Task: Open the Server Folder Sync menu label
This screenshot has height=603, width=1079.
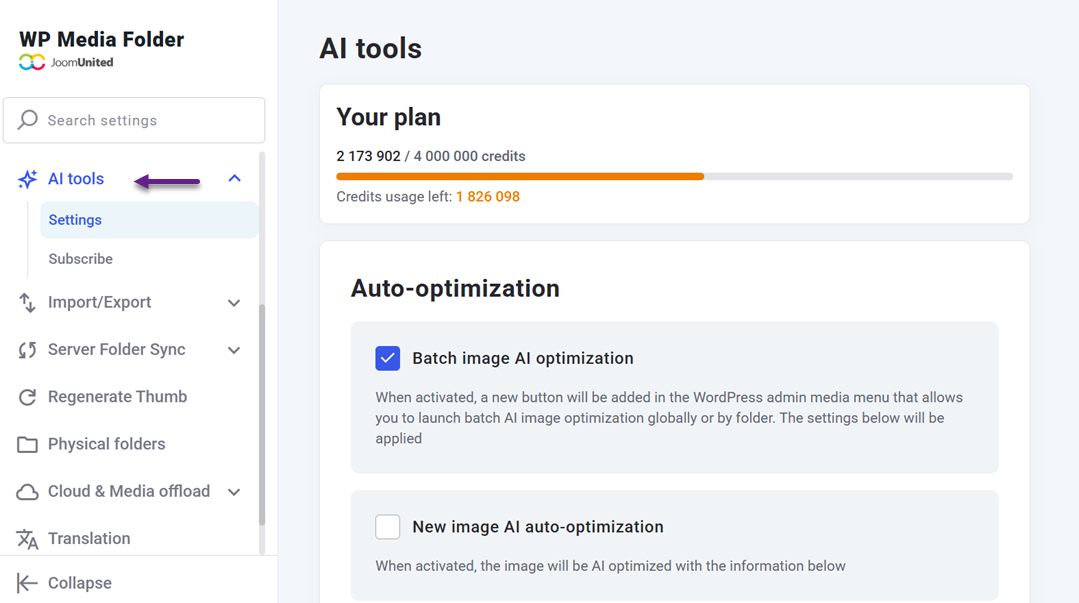Action: 116,350
